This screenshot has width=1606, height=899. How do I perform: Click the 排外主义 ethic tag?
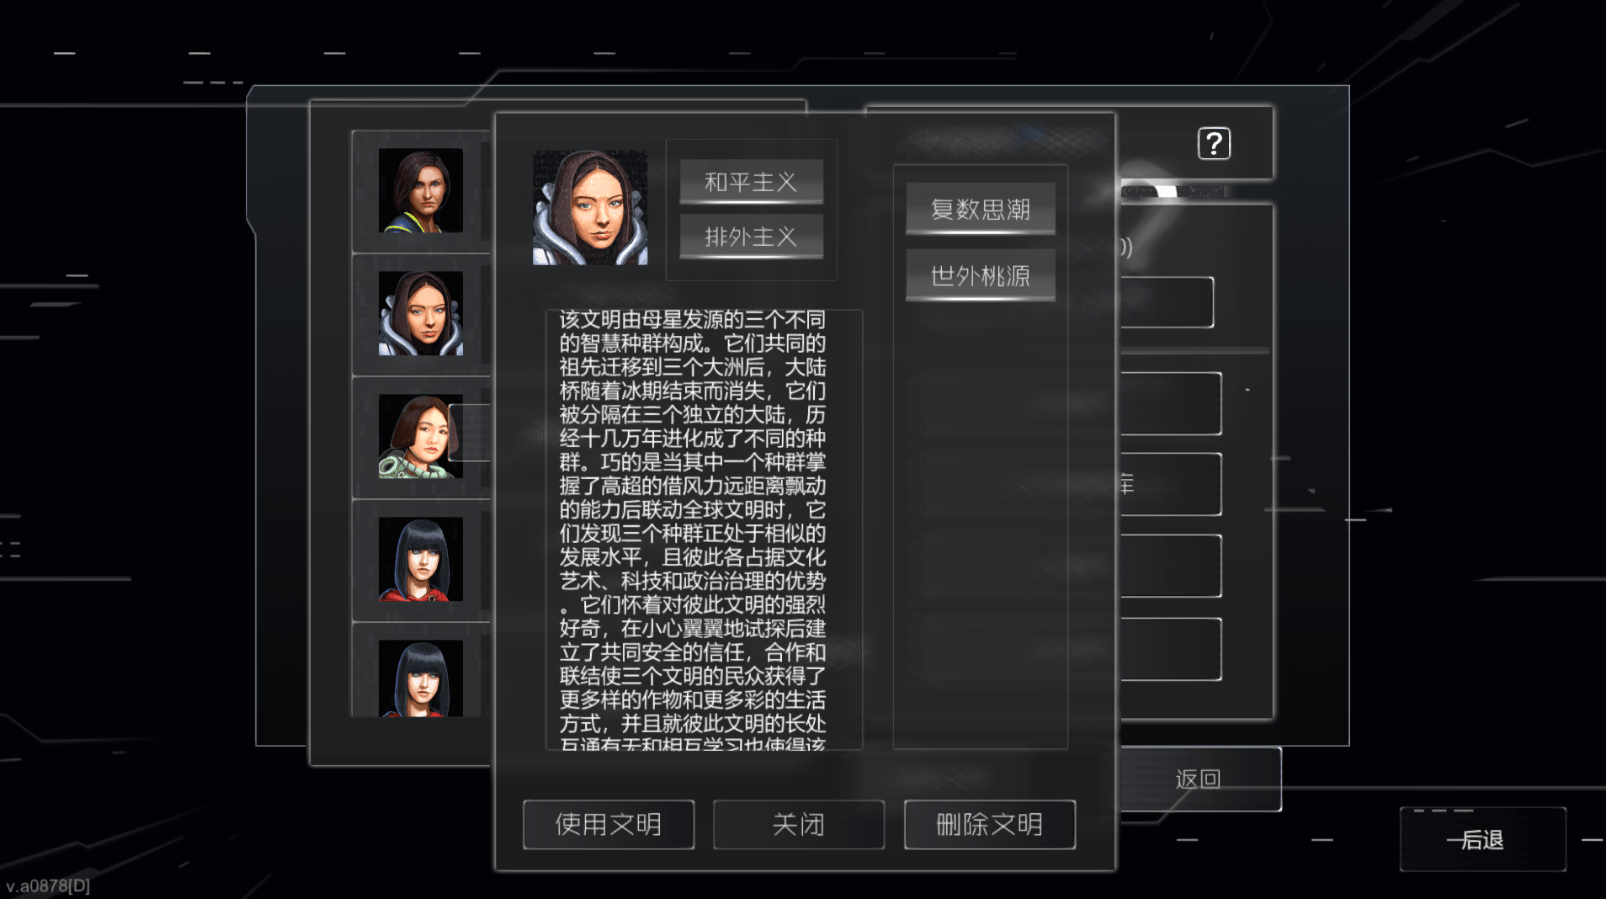751,237
